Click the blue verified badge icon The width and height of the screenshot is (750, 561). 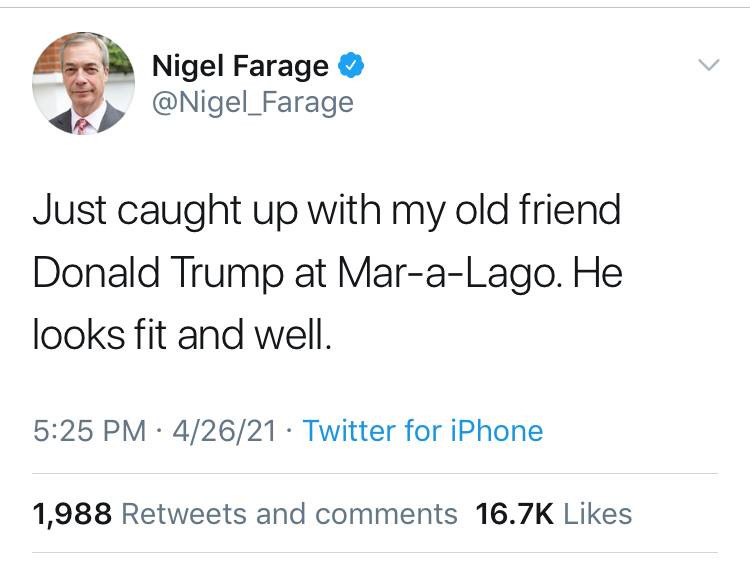(x=349, y=67)
